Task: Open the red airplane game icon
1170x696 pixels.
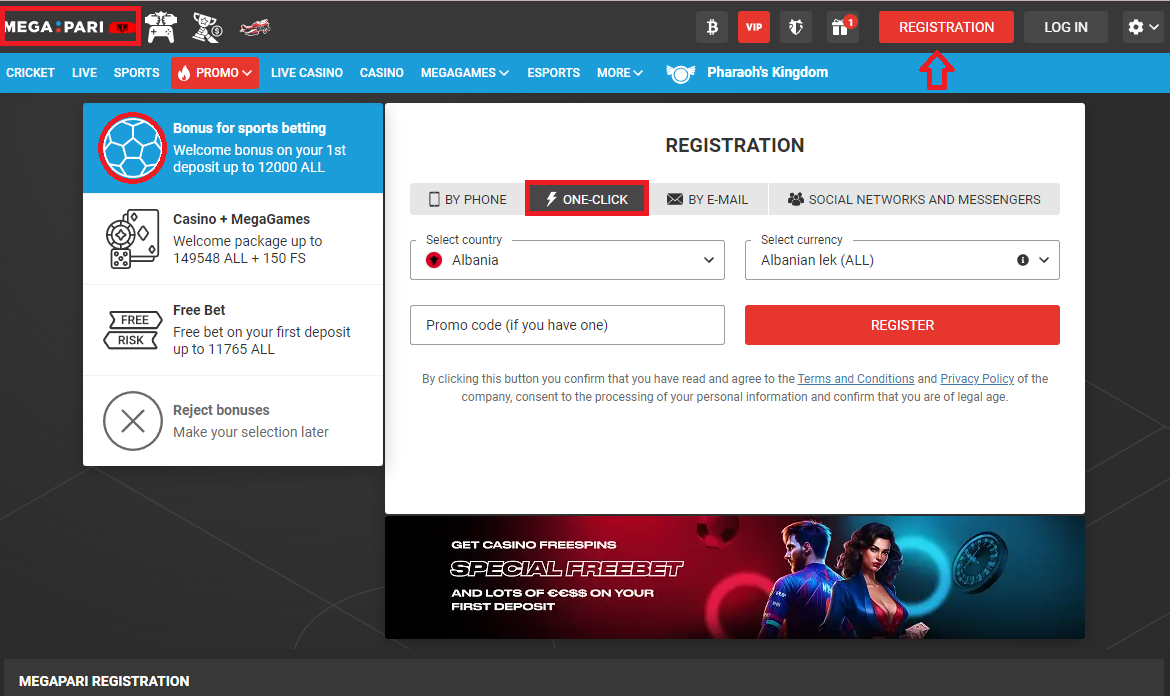Action: [255, 28]
